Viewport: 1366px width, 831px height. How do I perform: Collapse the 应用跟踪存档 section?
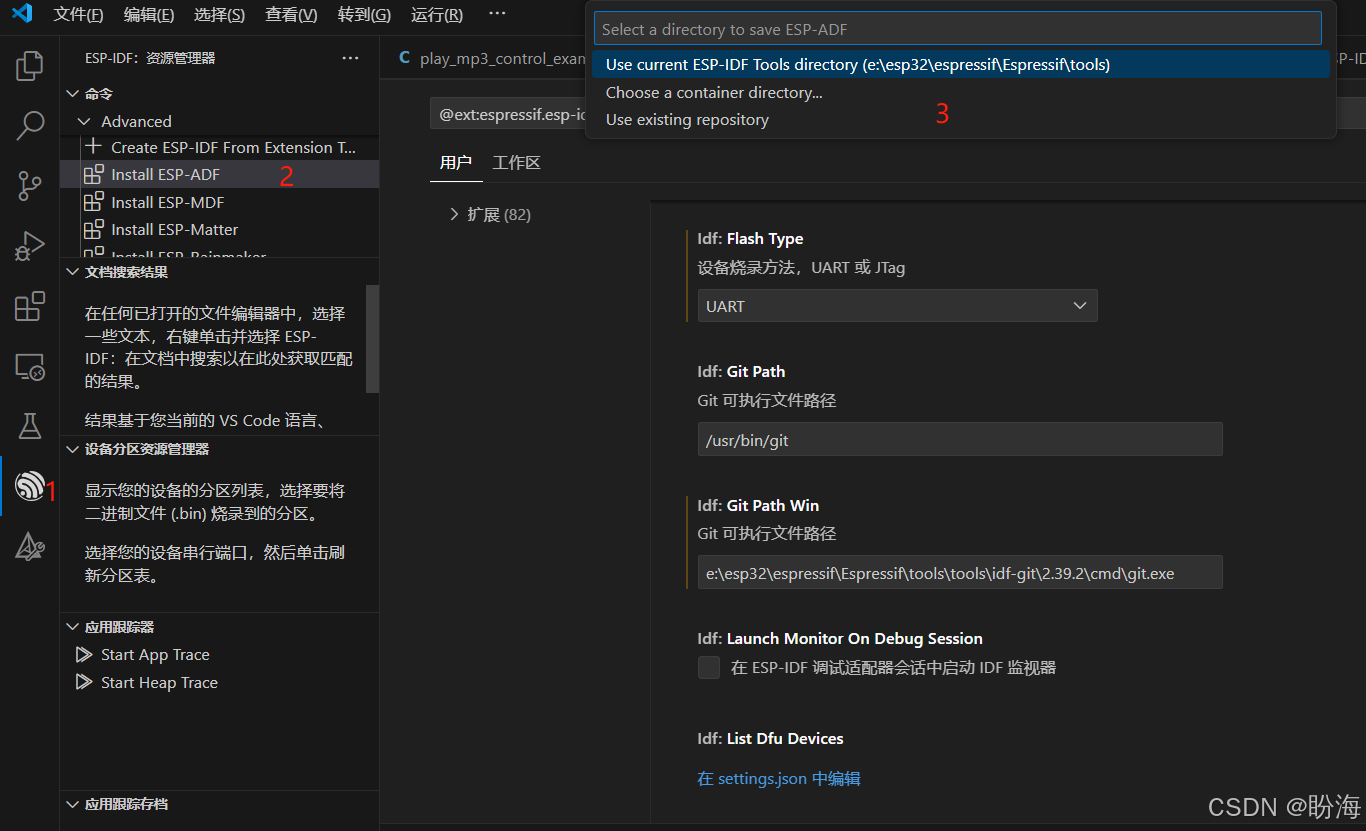(72, 804)
